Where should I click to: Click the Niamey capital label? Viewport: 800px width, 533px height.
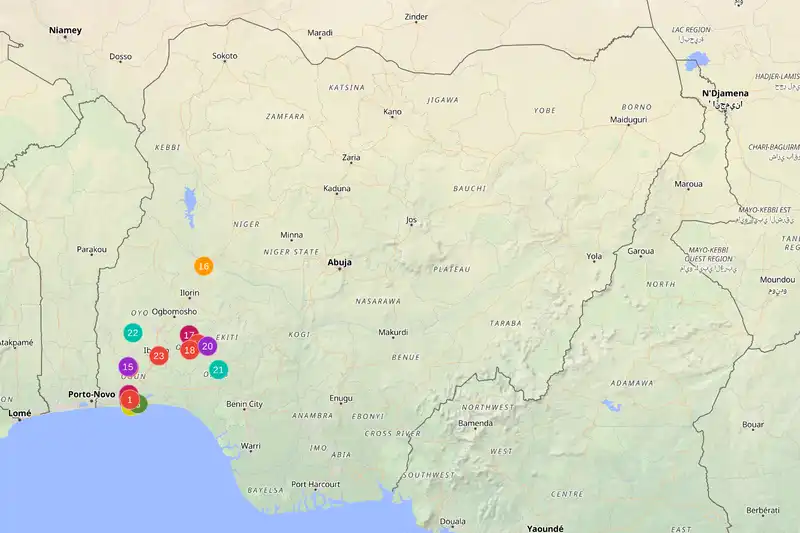coord(65,30)
